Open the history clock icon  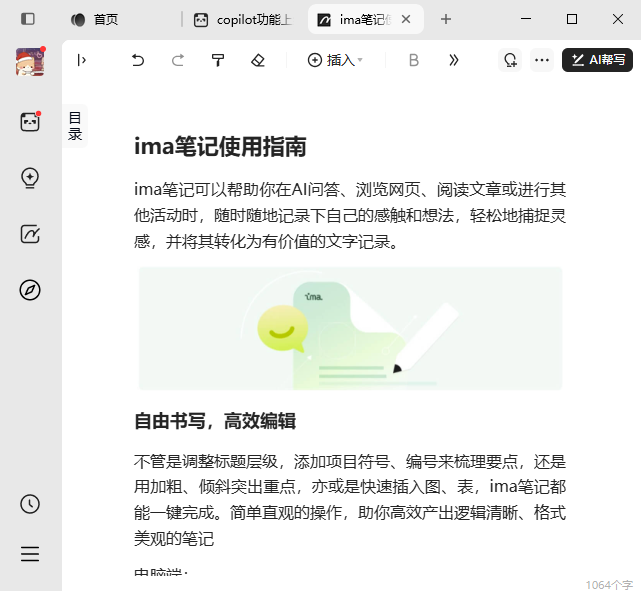tap(30, 504)
